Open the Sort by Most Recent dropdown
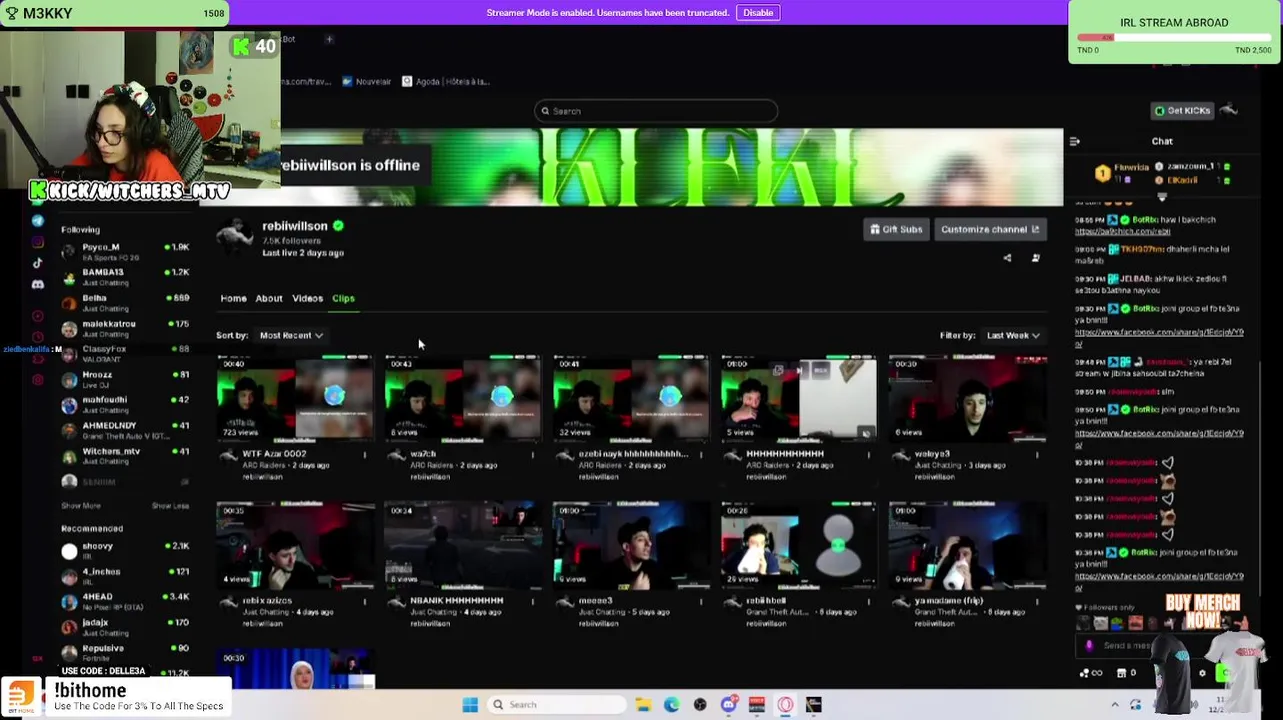The image size is (1283, 720). [x=291, y=335]
